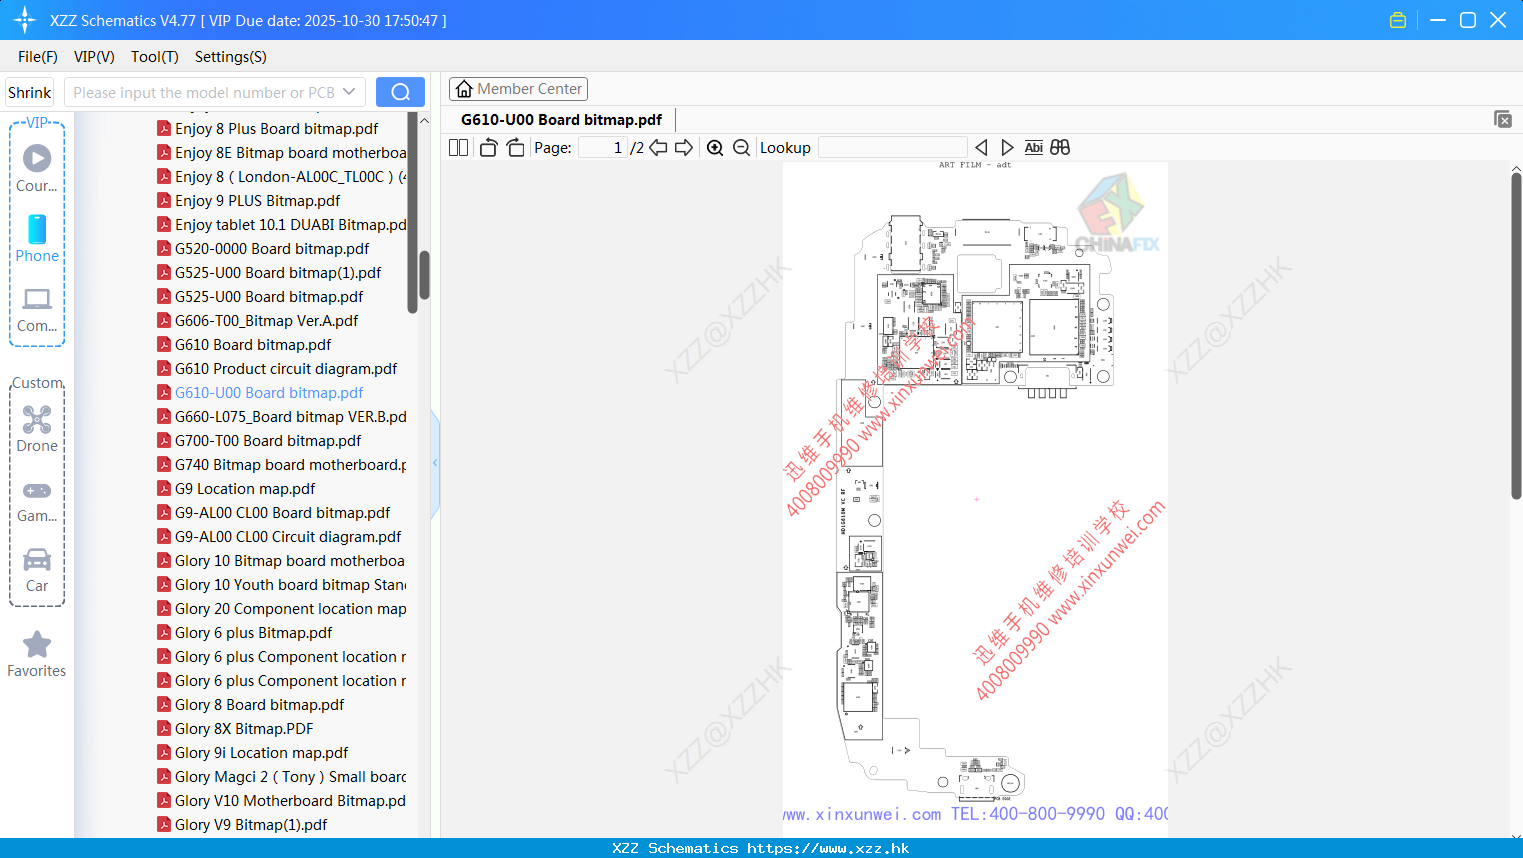The height and width of the screenshot is (858, 1523).
Task: Open G525-U00 Board bitmap(1).pdf
Action: pyautogui.click(x=278, y=273)
